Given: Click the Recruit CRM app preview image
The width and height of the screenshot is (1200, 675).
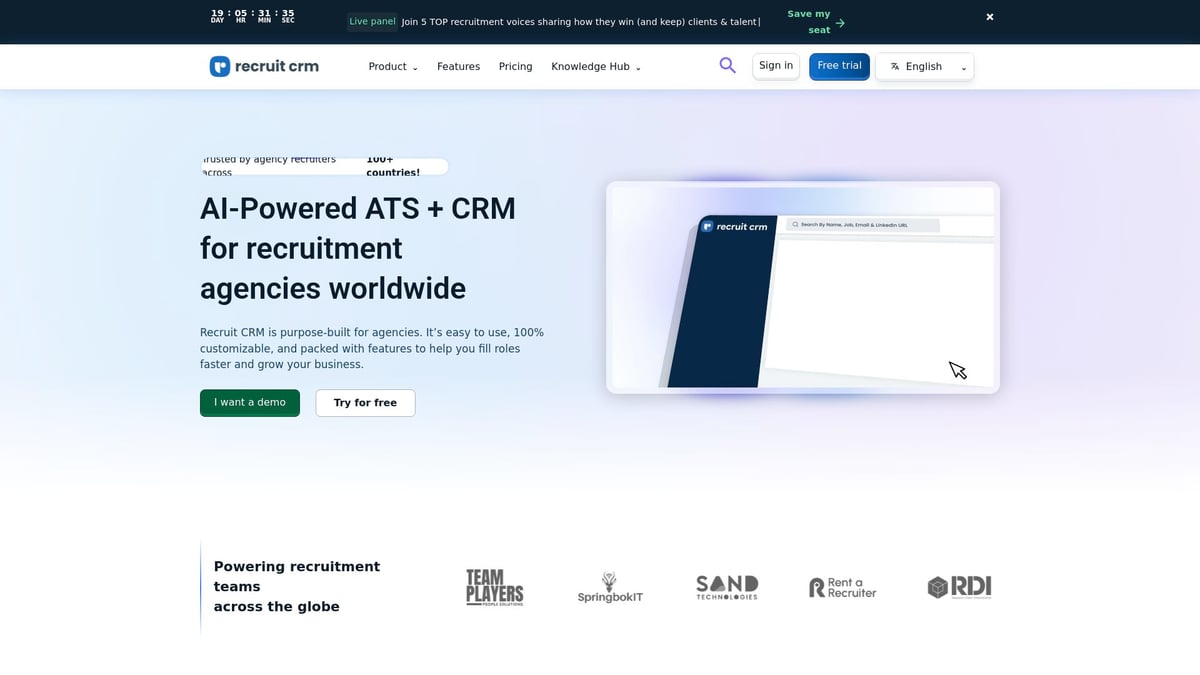Looking at the screenshot, I should tap(802, 287).
